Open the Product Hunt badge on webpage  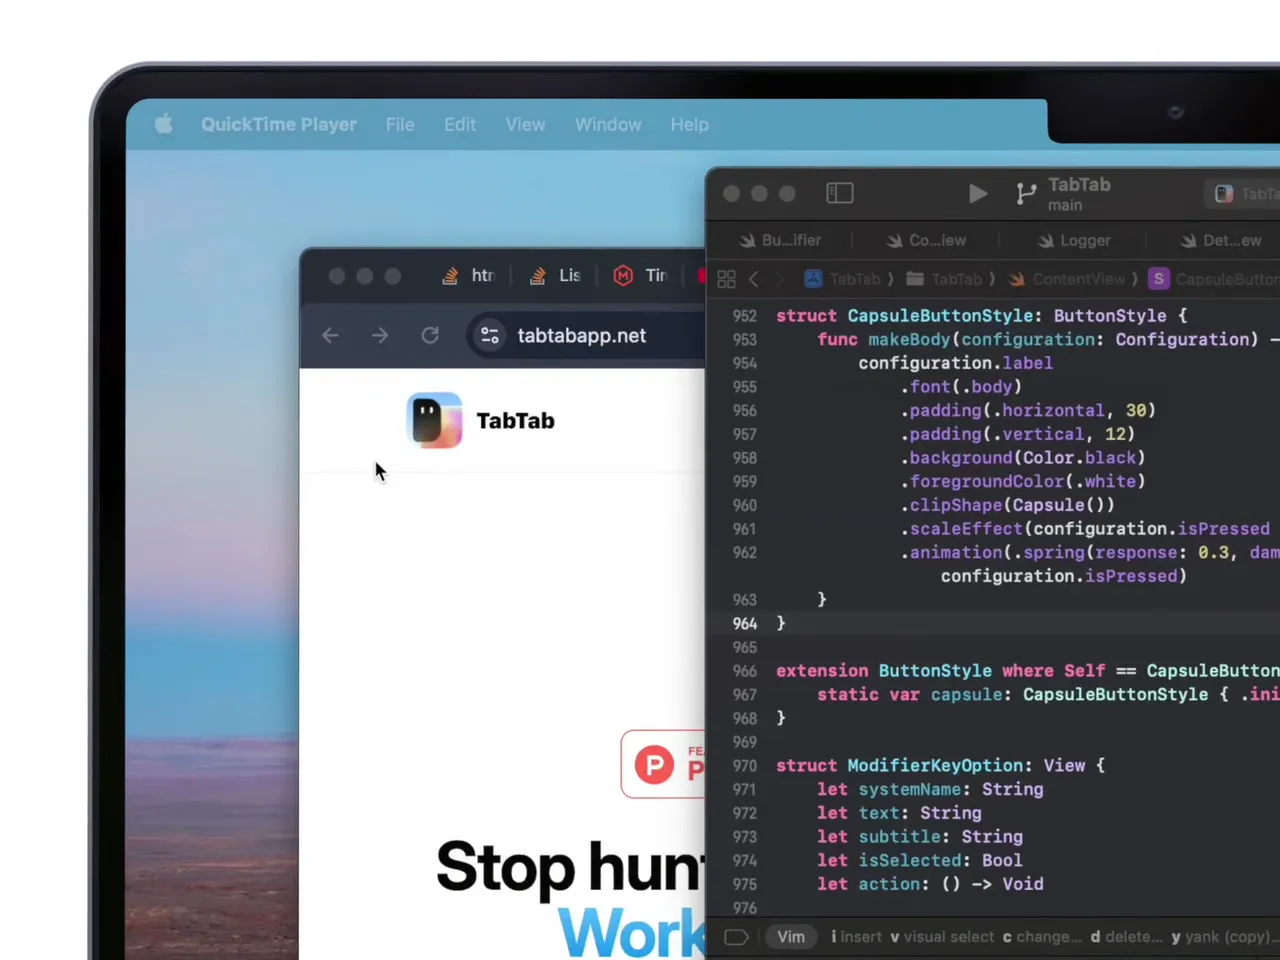(663, 765)
